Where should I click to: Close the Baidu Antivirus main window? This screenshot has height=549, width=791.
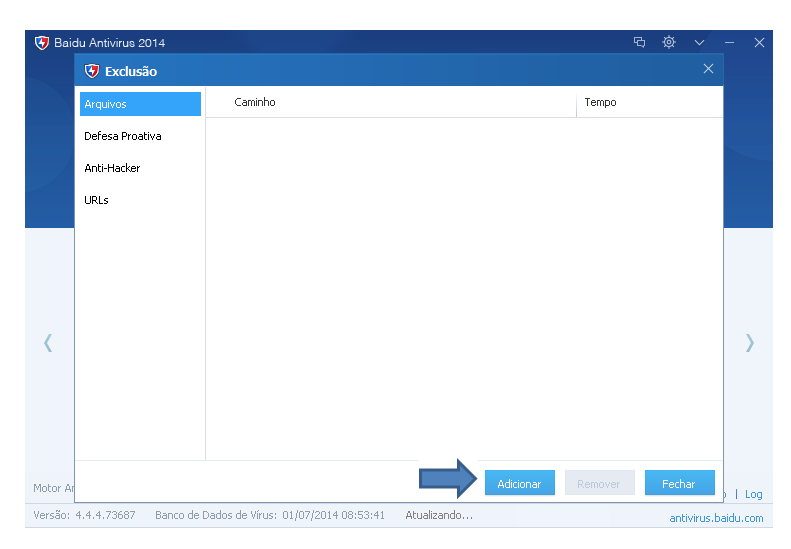coord(759,43)
